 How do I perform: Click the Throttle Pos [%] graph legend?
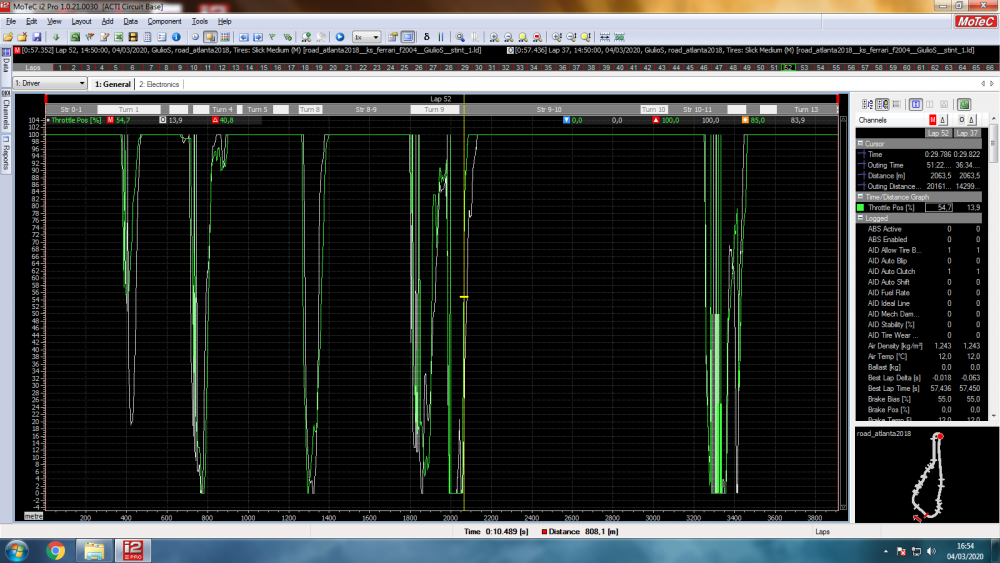click(x=76, y=120)
